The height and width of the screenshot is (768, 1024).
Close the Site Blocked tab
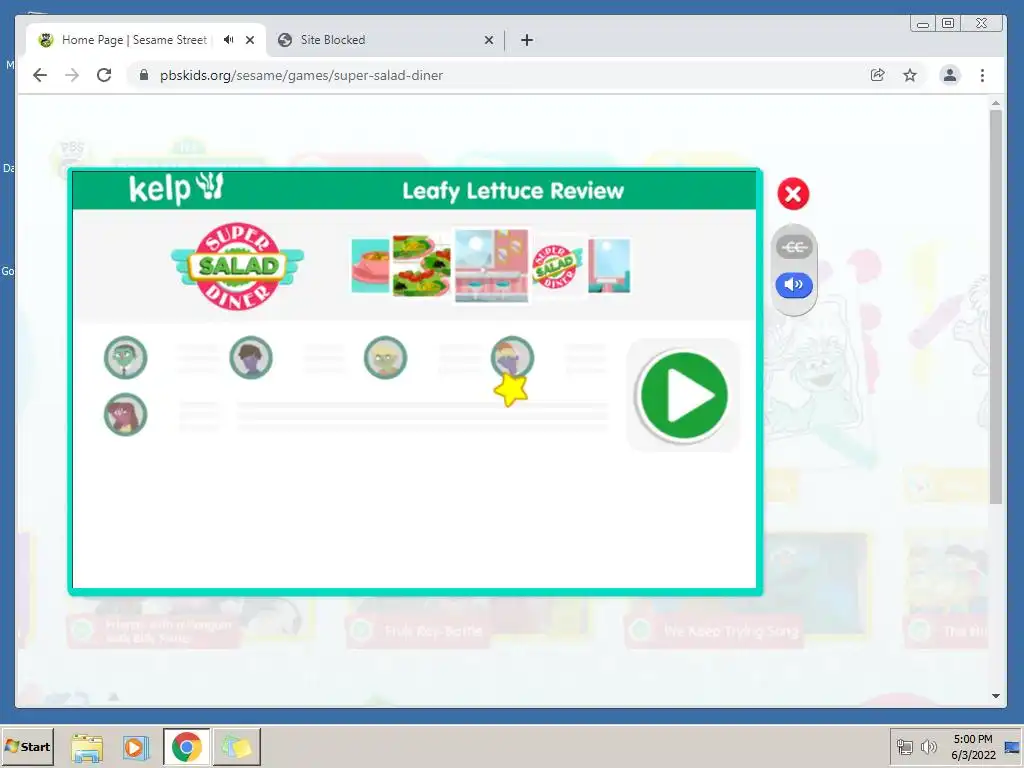(x=488, y=40)
